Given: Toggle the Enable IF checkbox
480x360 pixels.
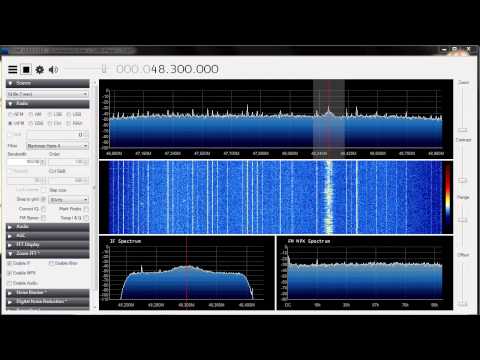Looking at the screenshot, I should pos(10,263).
